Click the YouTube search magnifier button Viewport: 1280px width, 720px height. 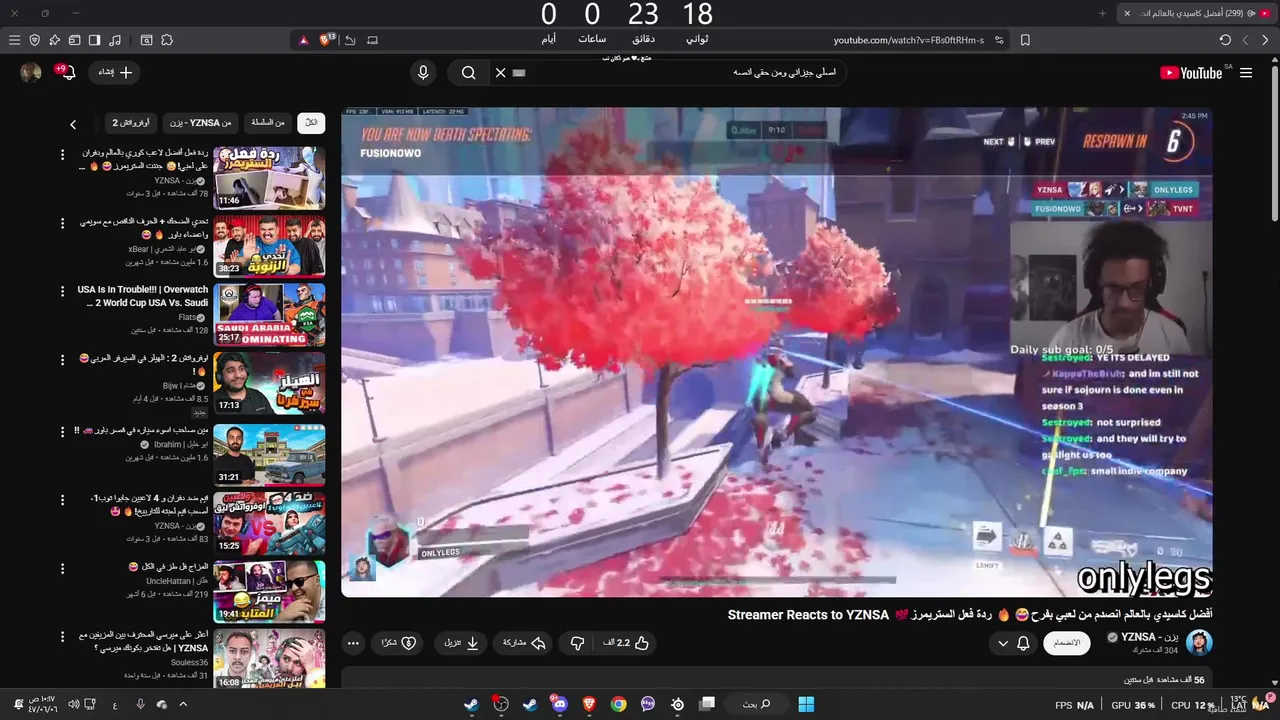click(x=468, y=73)
